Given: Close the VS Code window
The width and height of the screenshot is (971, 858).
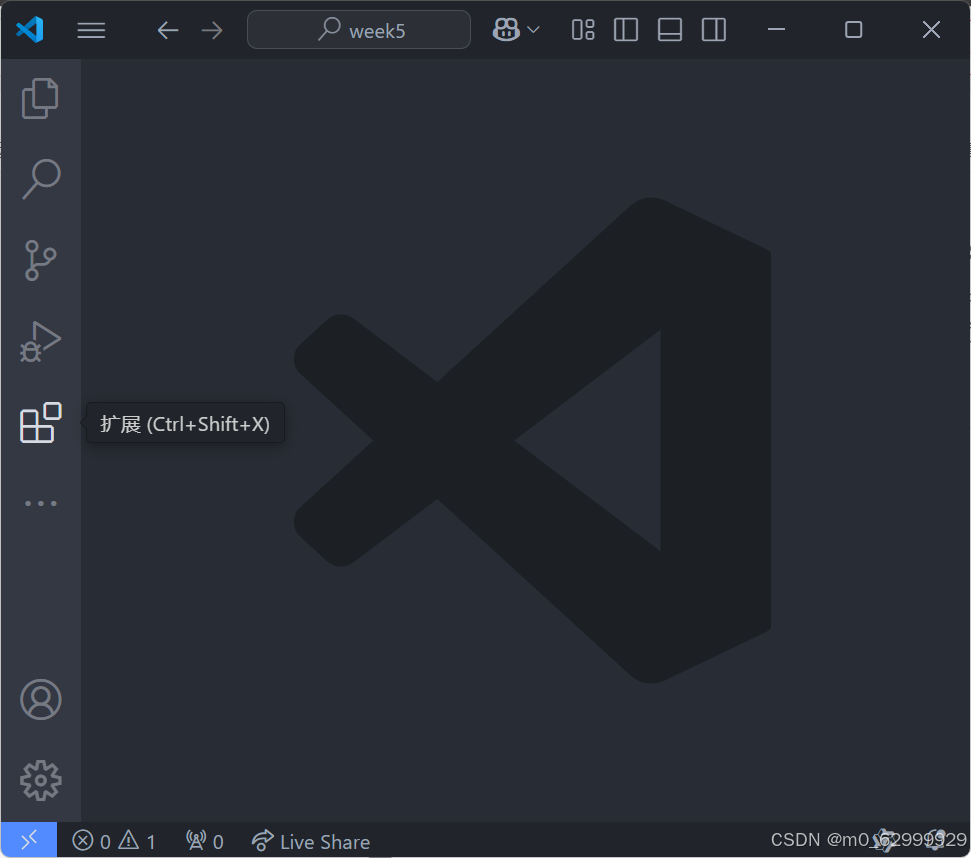Looking at the screenshot, I should pos(931,29).
